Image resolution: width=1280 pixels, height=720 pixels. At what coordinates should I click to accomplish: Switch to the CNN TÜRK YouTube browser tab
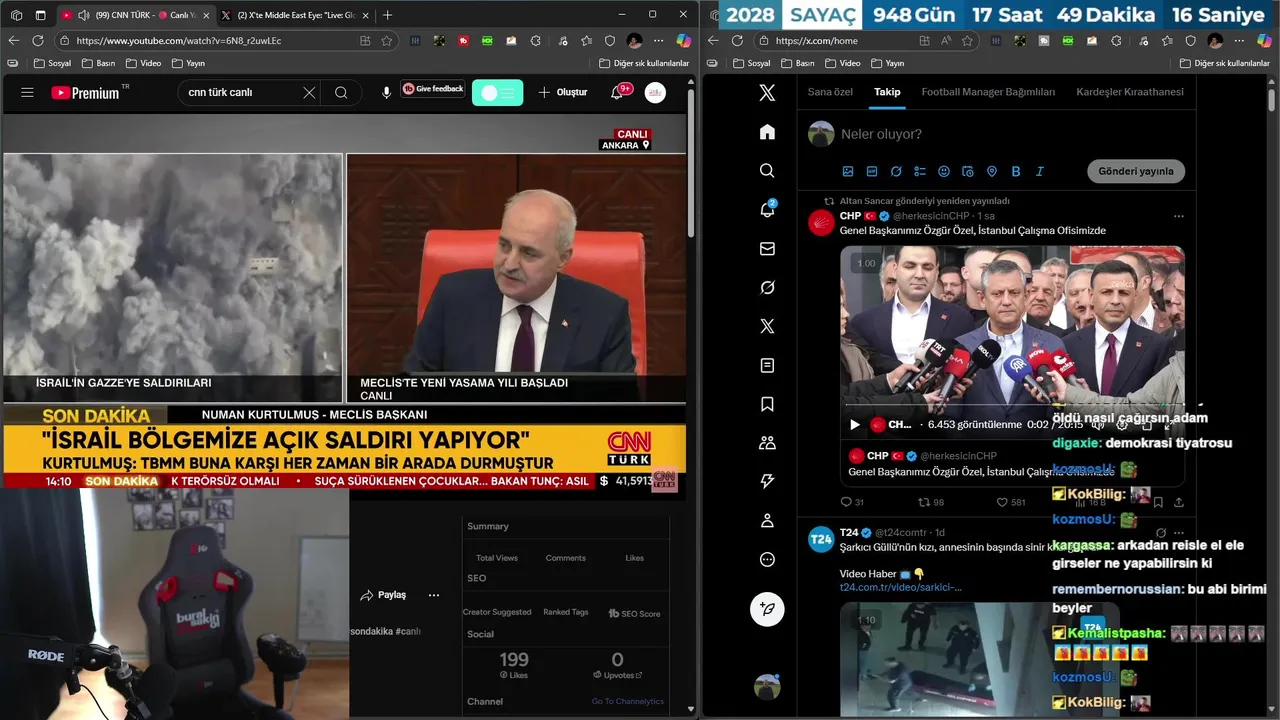pyautogui.click(x=134, y=15)
